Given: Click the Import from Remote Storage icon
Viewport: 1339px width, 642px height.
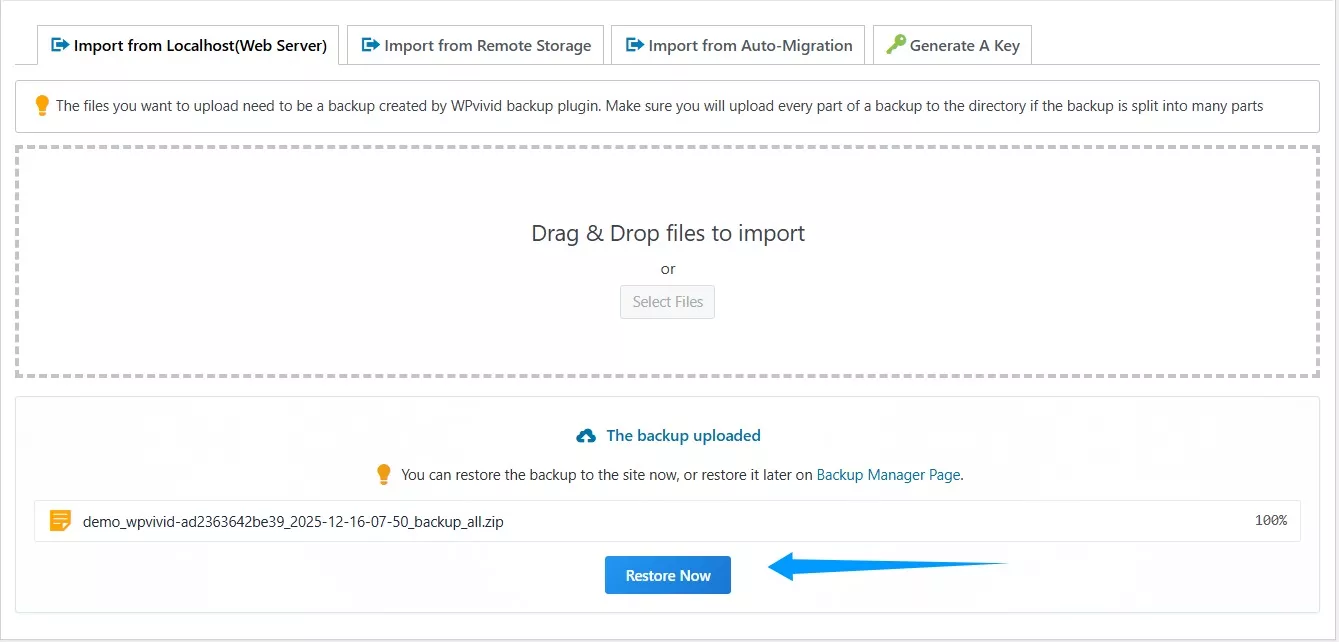Looking at the screenshot, I should pos(371,45).
